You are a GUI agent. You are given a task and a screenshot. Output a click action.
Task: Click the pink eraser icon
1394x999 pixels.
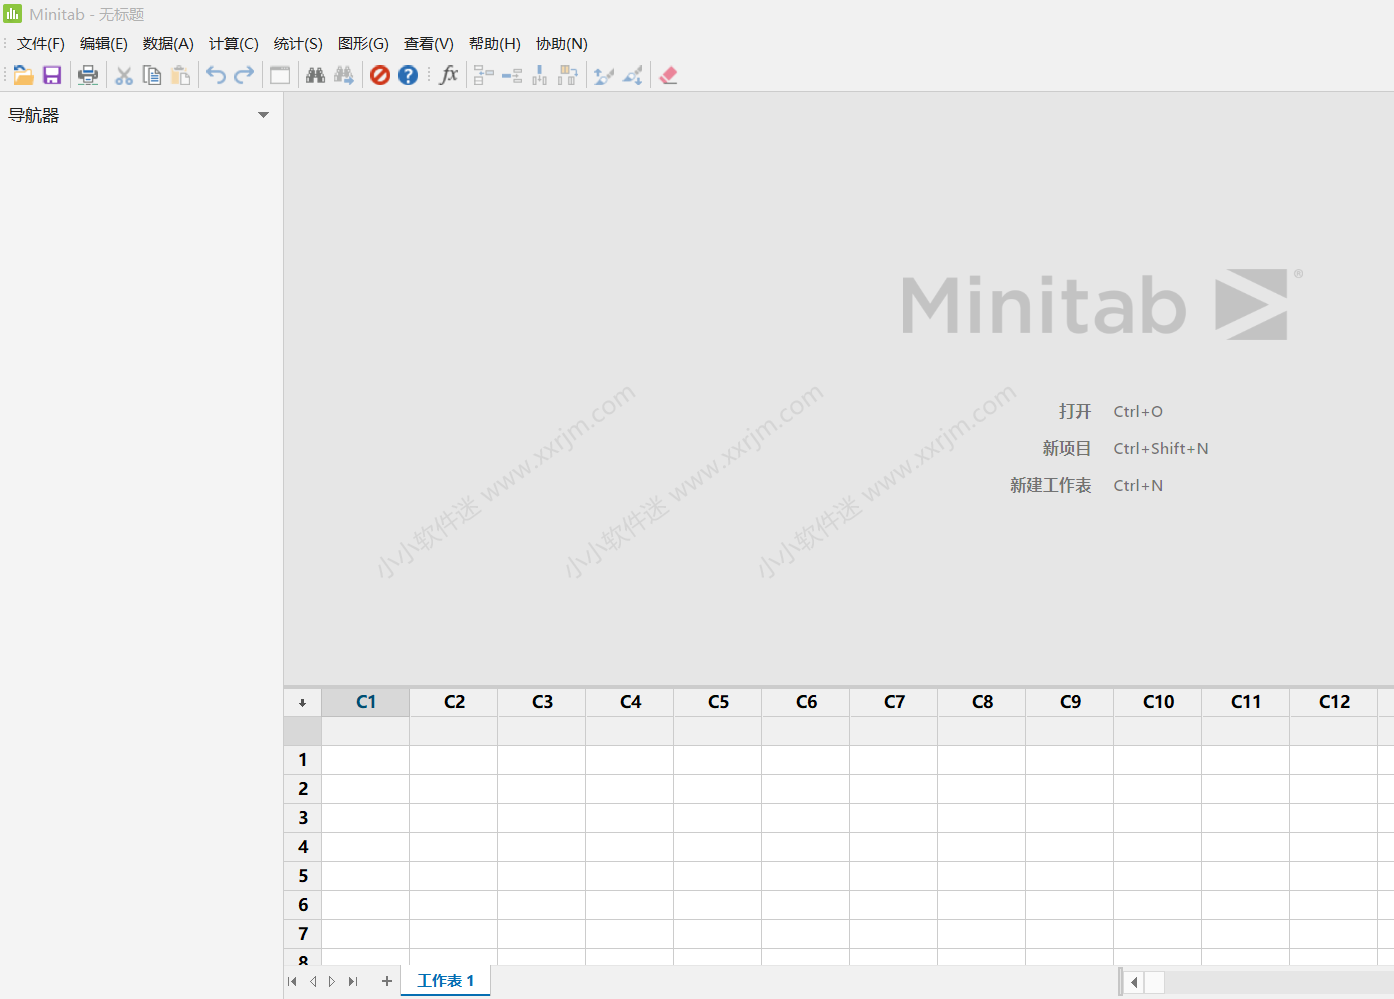pyautogui.click(x=668, y=75)
